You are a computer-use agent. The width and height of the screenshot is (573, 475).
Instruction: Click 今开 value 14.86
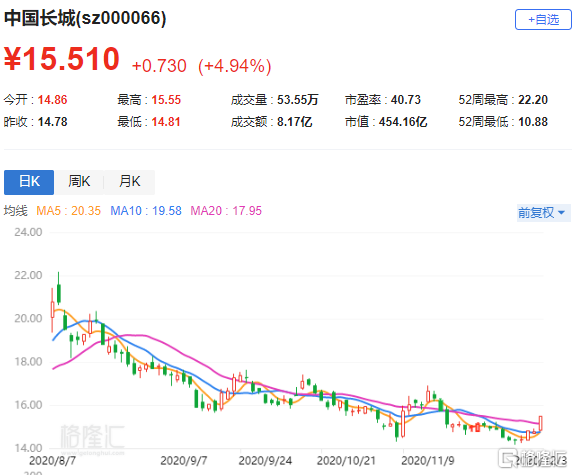53,100
